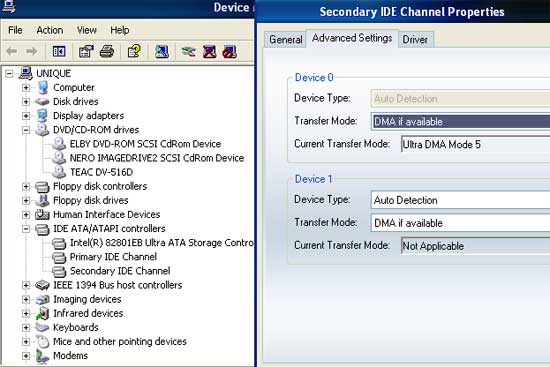
Task: Click the Help toolbar icon
Action: [134, 52]
